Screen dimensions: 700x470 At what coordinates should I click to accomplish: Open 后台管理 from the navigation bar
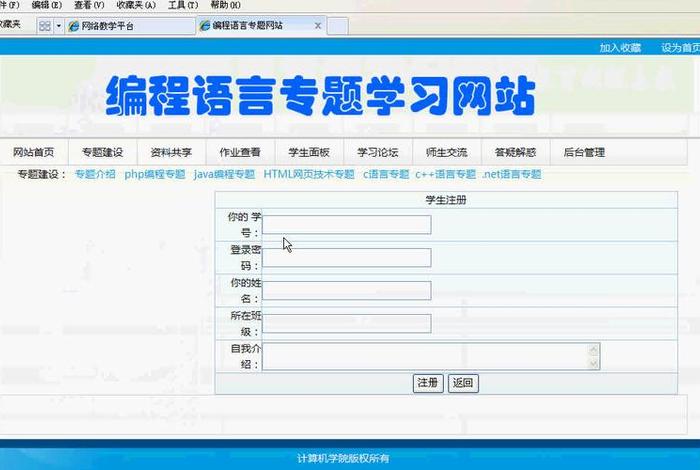click(x=583, y=153)
